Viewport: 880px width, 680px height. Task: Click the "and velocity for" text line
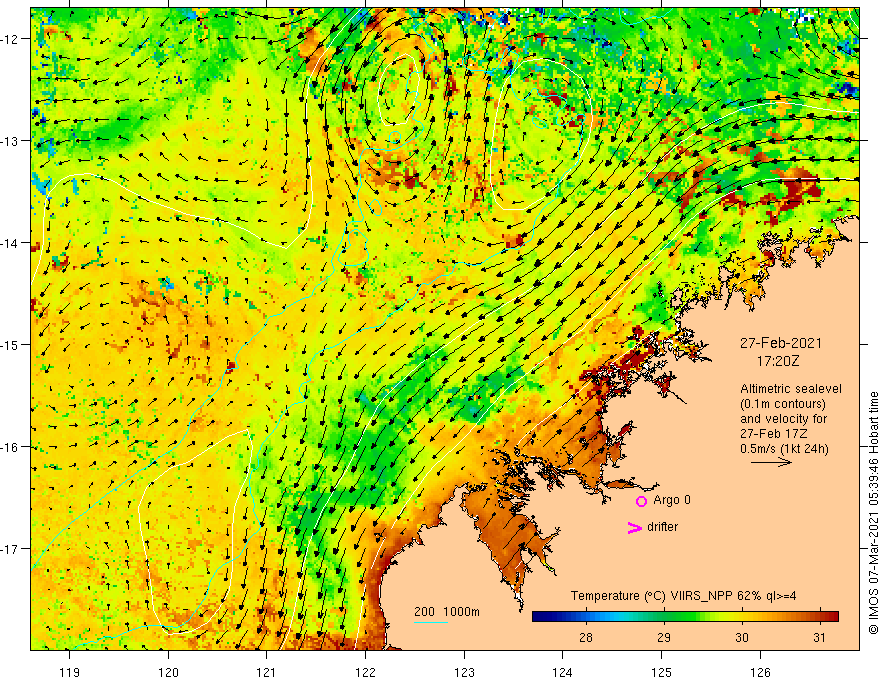click(783, 419)
